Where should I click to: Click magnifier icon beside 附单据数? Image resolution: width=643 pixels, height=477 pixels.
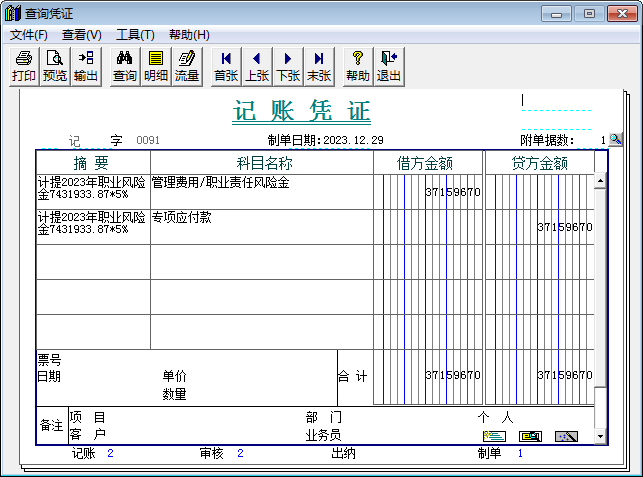tap(616, 140)
